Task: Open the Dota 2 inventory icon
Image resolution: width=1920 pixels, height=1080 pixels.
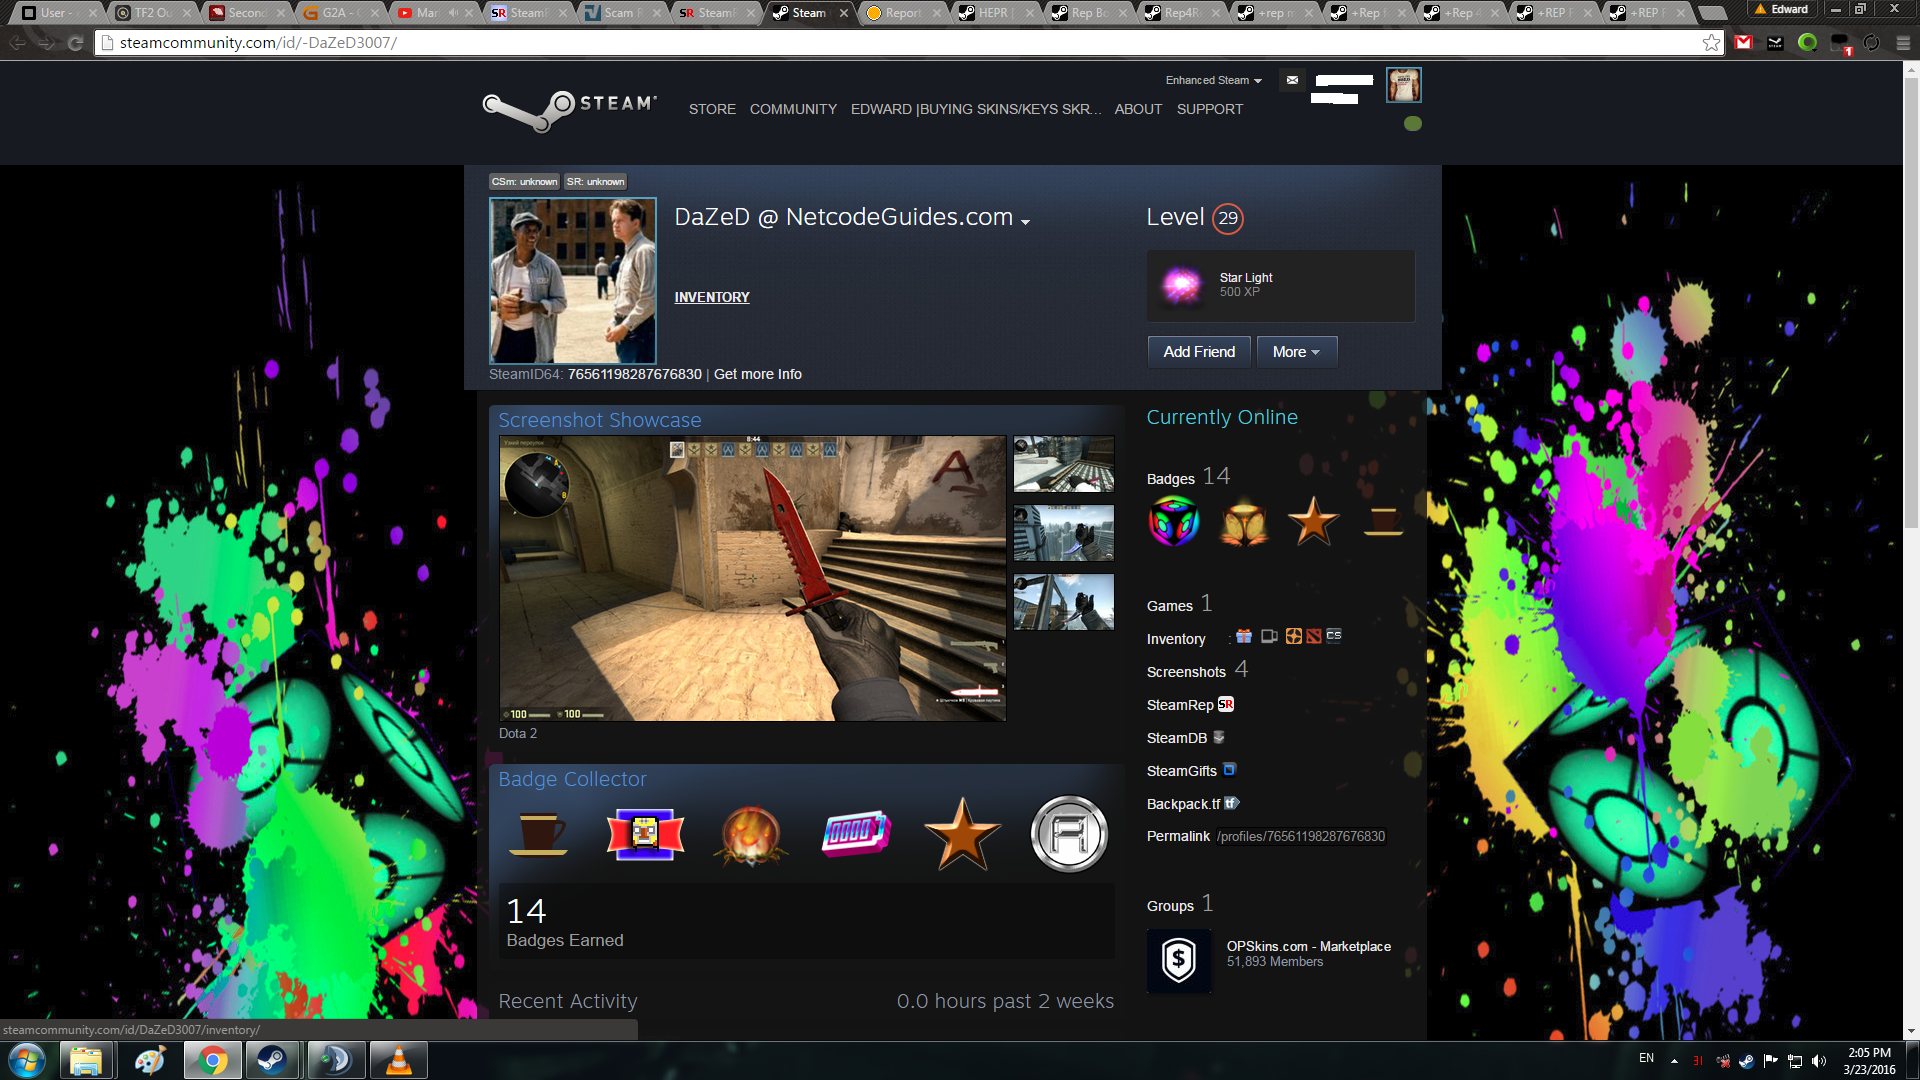Action: (x=1313, y=636)
